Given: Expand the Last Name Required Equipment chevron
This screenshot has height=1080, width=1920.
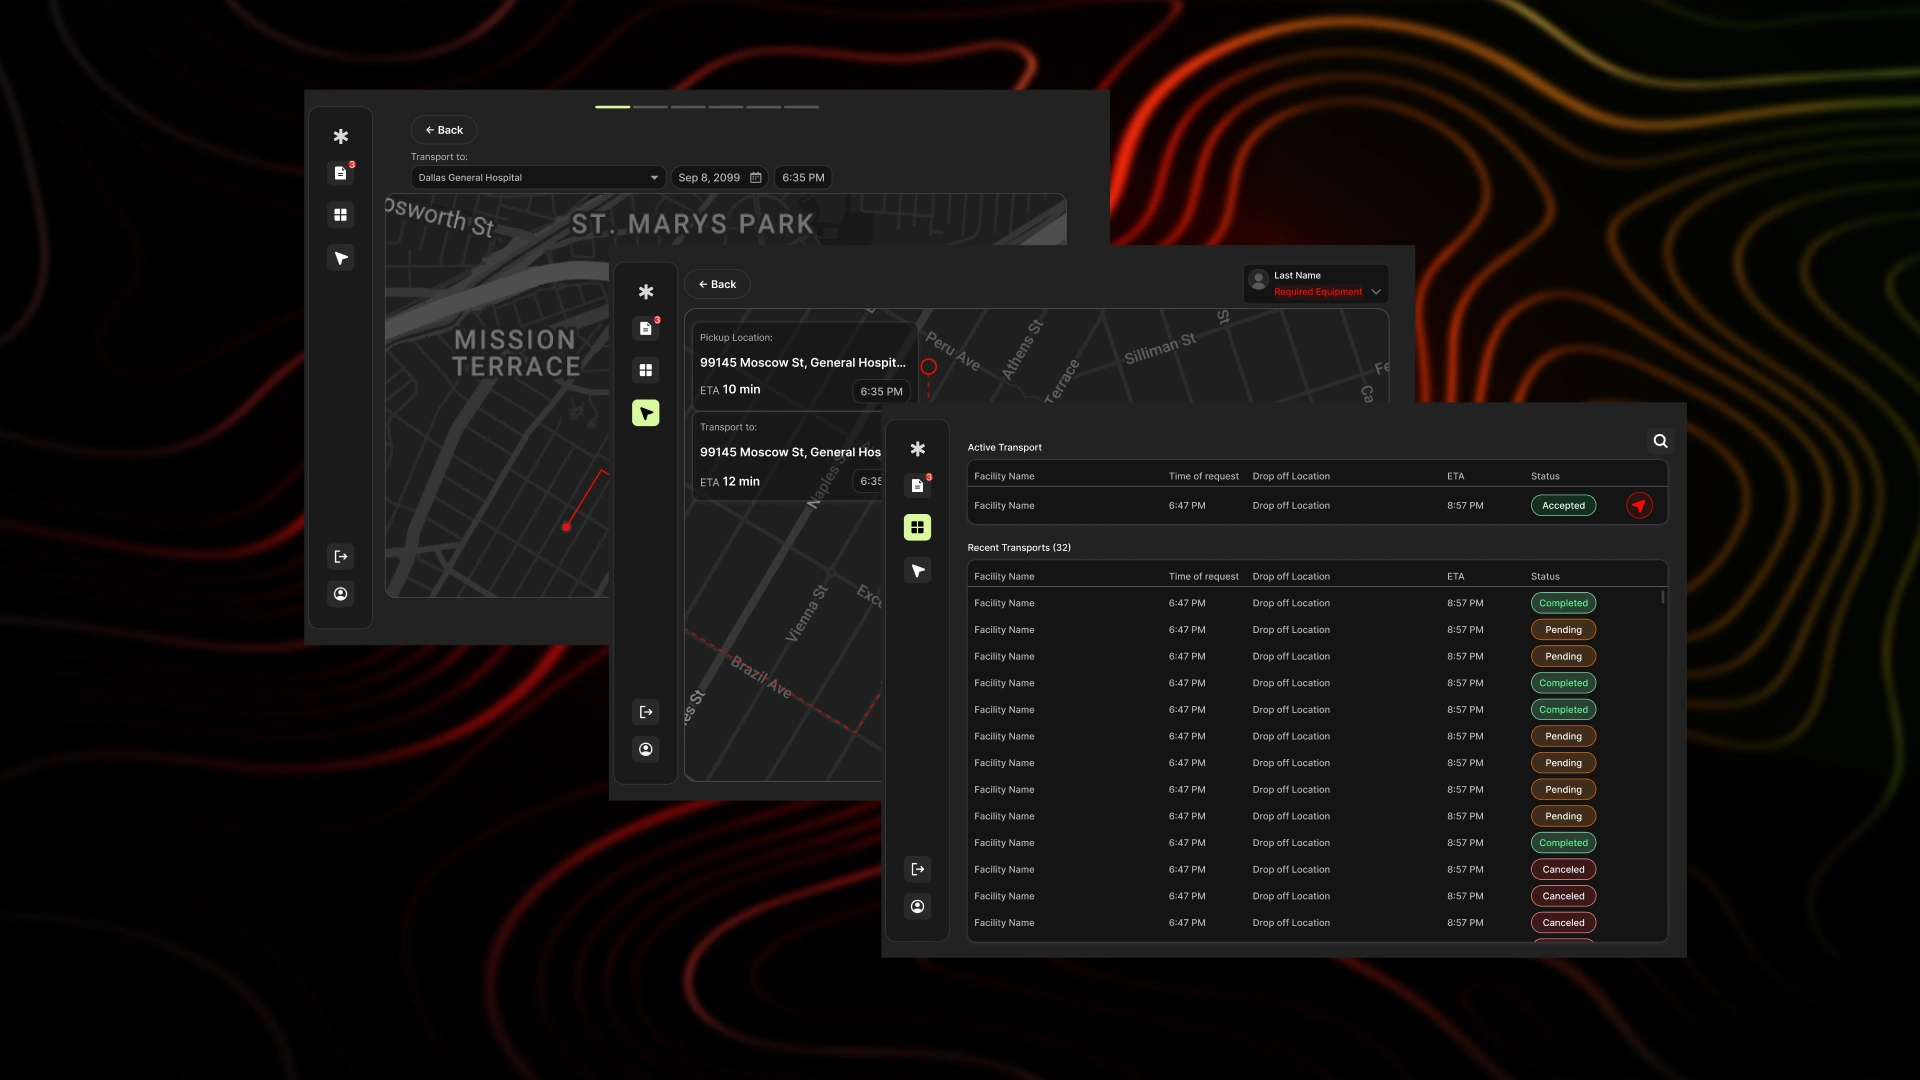Looking at the screenshot, I should (1376, 292).
